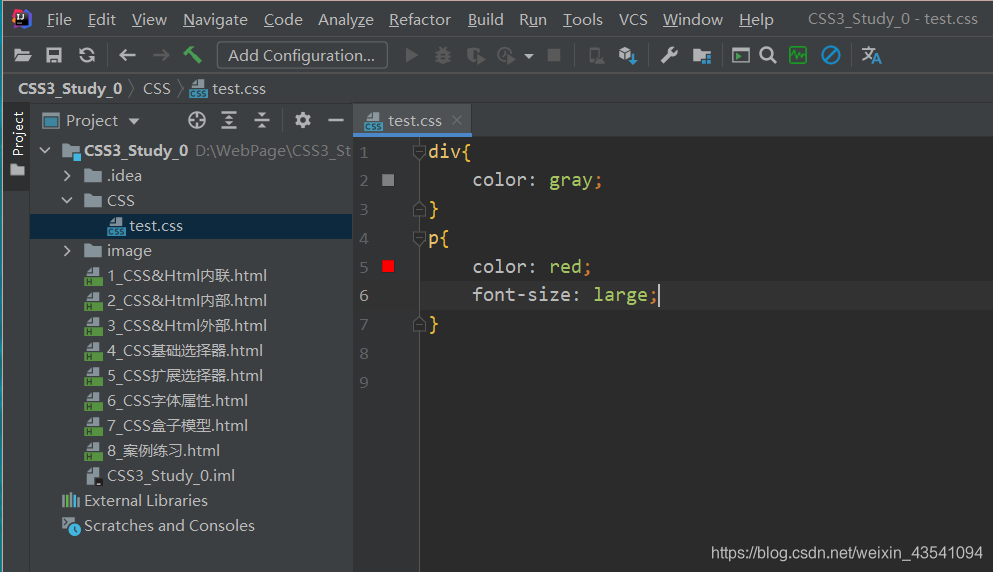Open the Navigate menu

coord(215,20)
